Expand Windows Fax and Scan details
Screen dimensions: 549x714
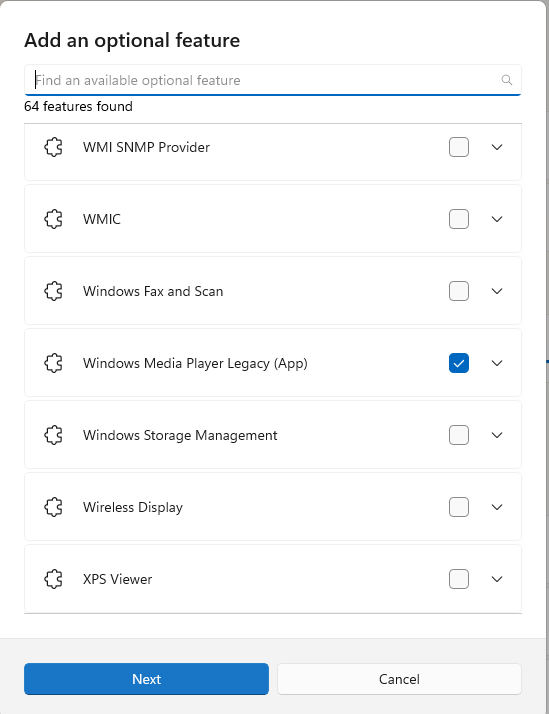coord(497,291)
